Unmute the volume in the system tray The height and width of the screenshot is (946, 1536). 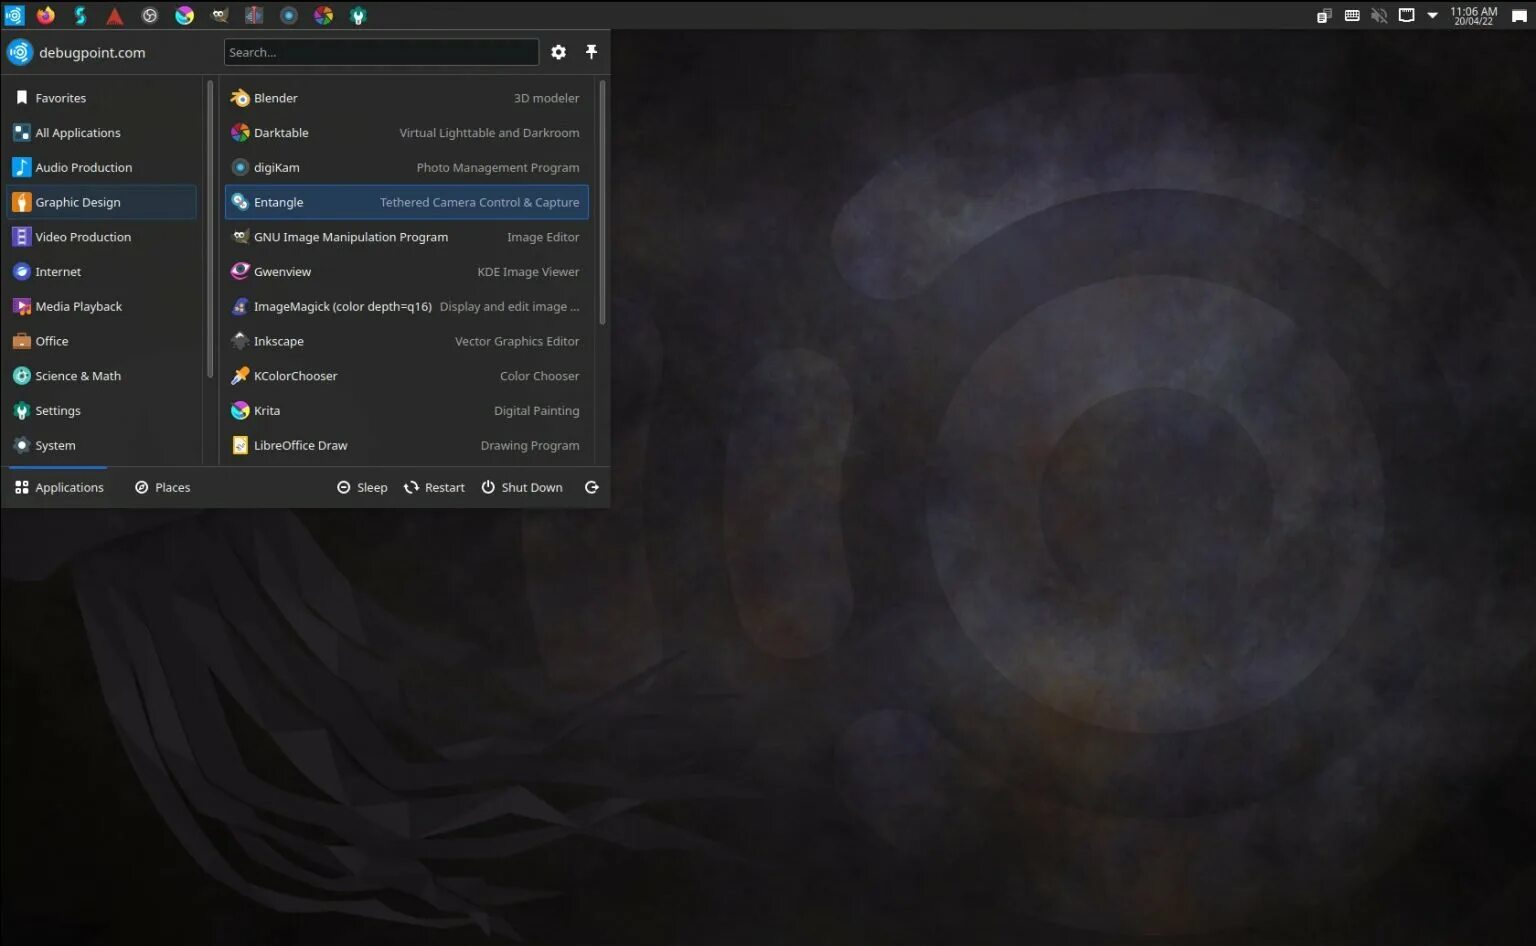pyautogui.click(x=1381, y=15)
